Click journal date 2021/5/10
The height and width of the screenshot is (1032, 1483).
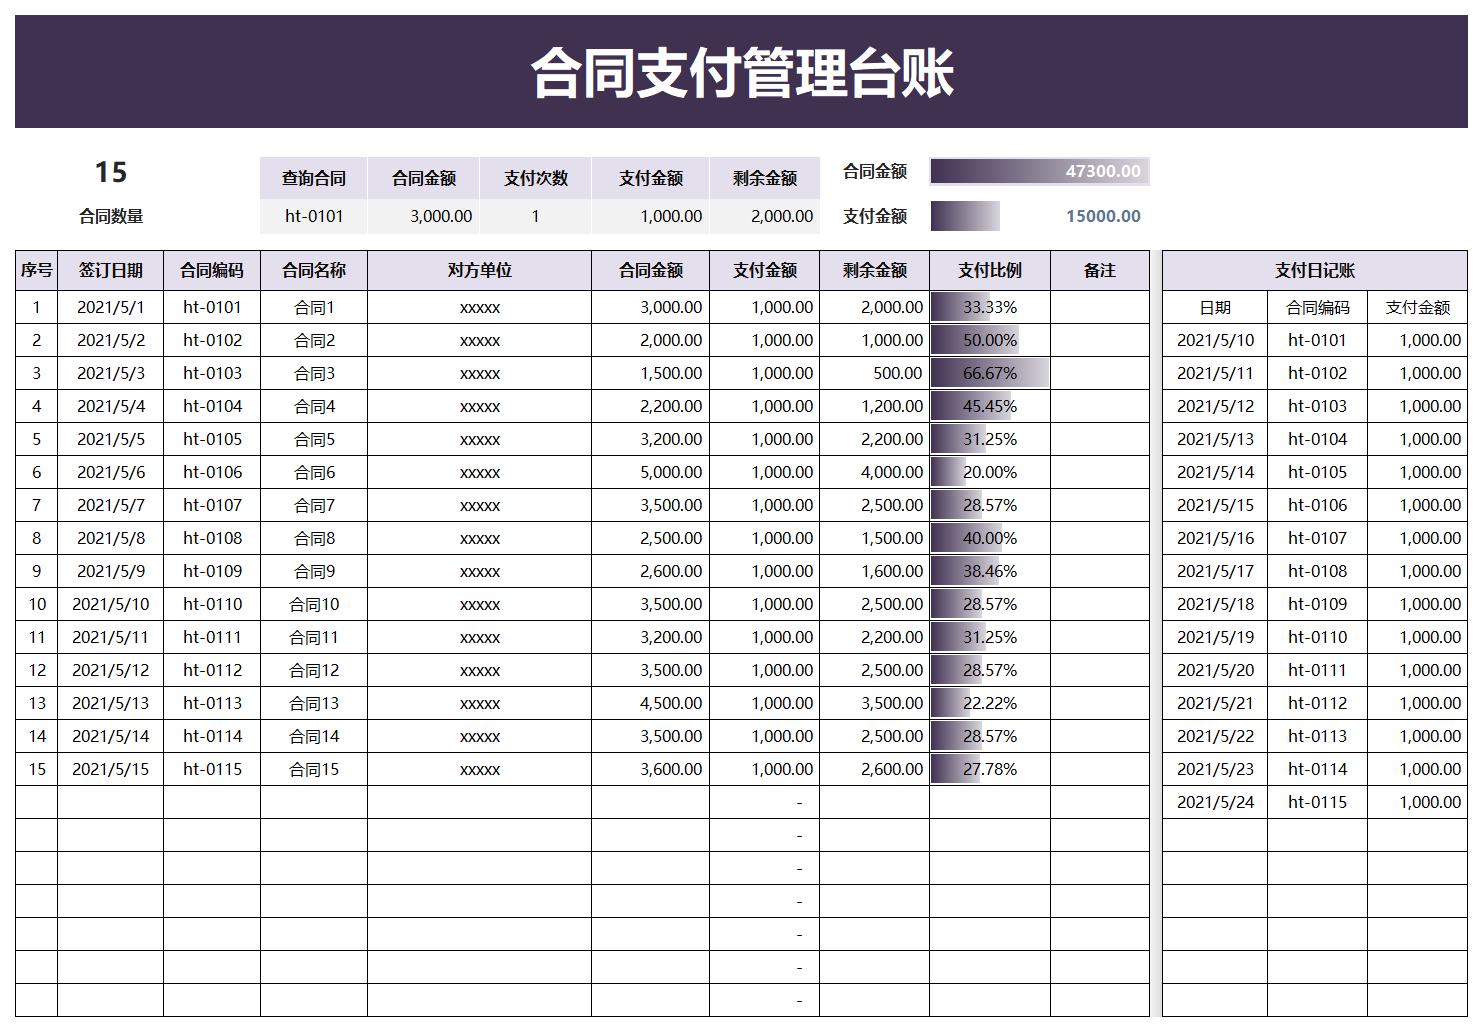tap(1215, 340)
